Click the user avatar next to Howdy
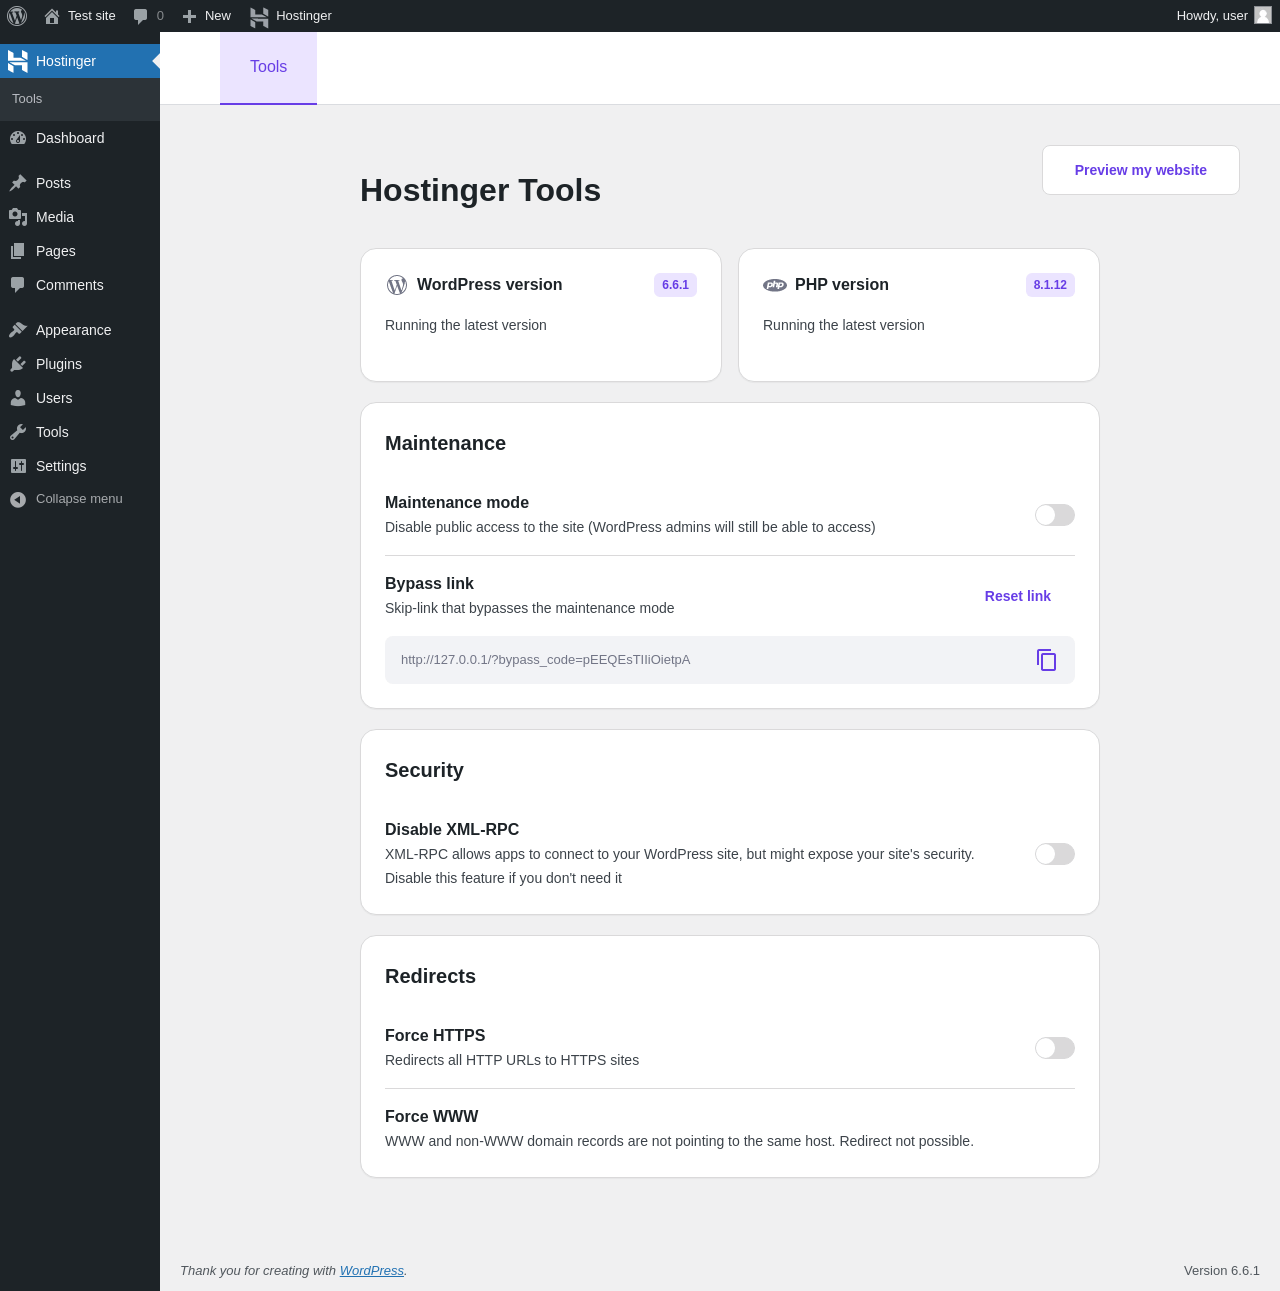 1263,15
